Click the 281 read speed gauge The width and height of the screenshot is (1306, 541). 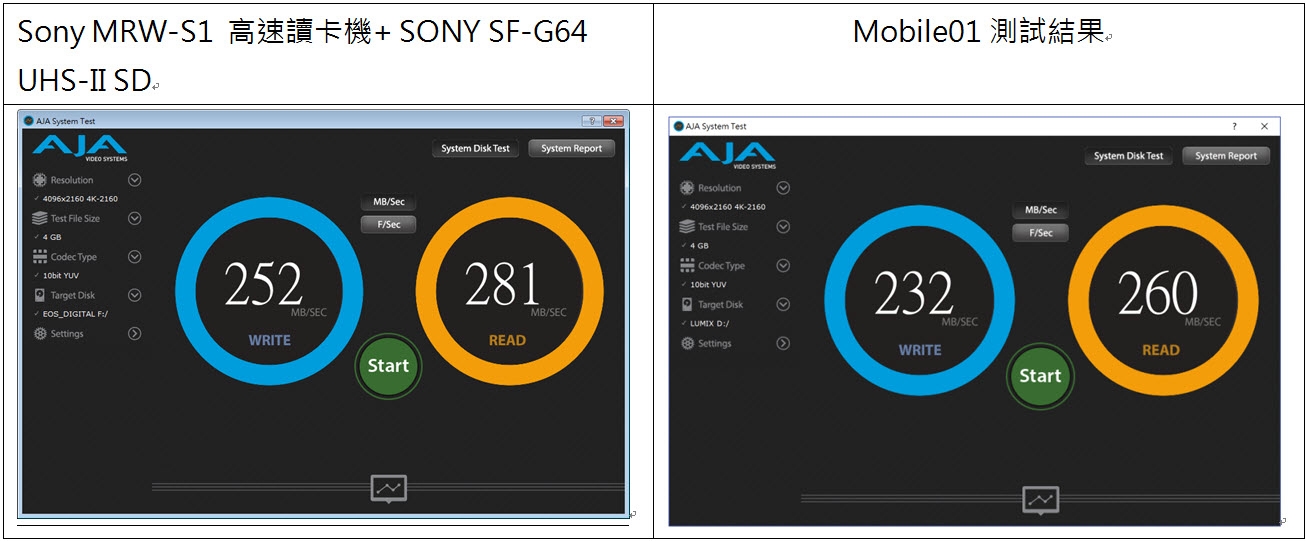(509, 291)
